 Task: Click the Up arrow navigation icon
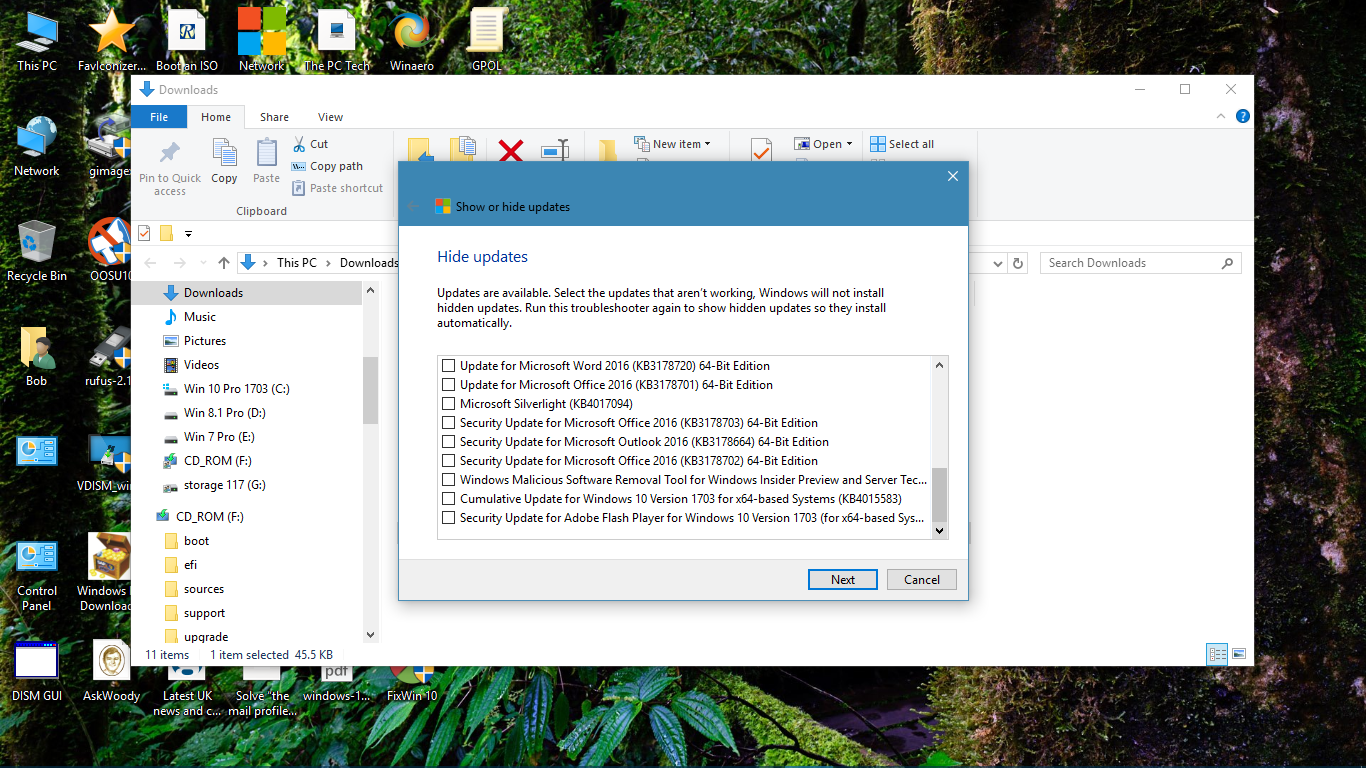click(223, 263)
